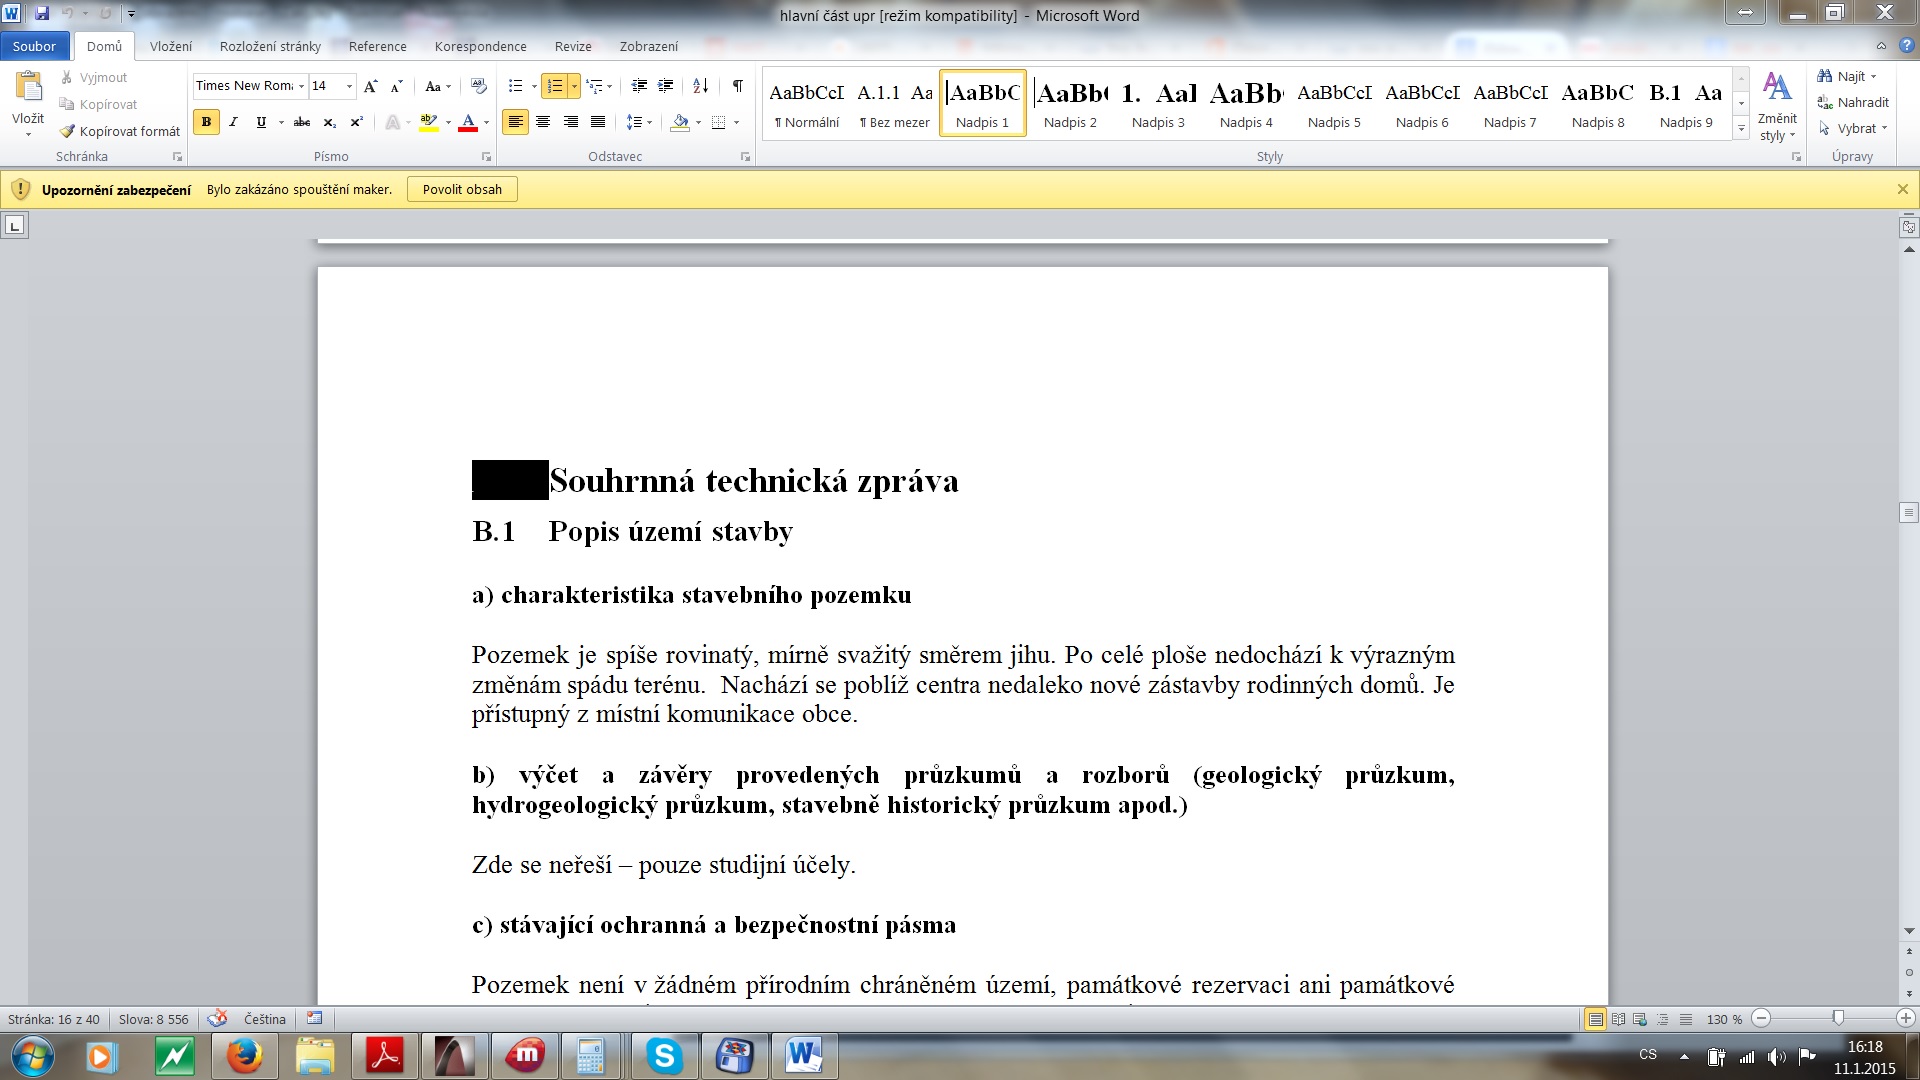Viewport: 1920px width, 1080px height.
Task: Open the font name dropdown
Action: click(301, 86)
